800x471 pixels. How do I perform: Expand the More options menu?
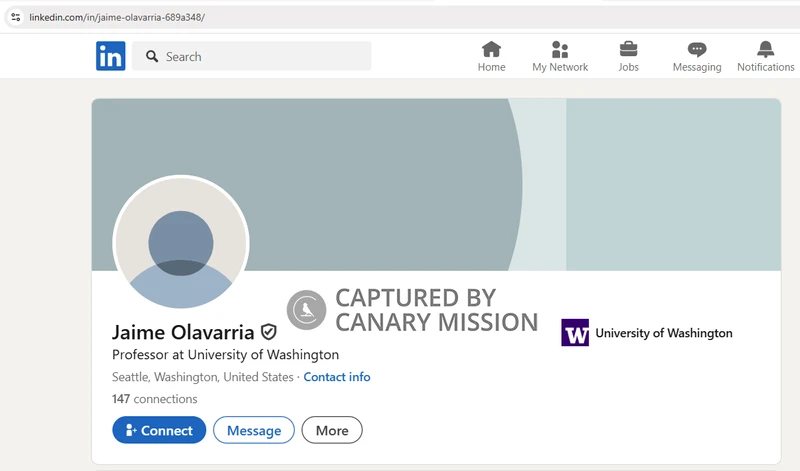click(332, 430)
